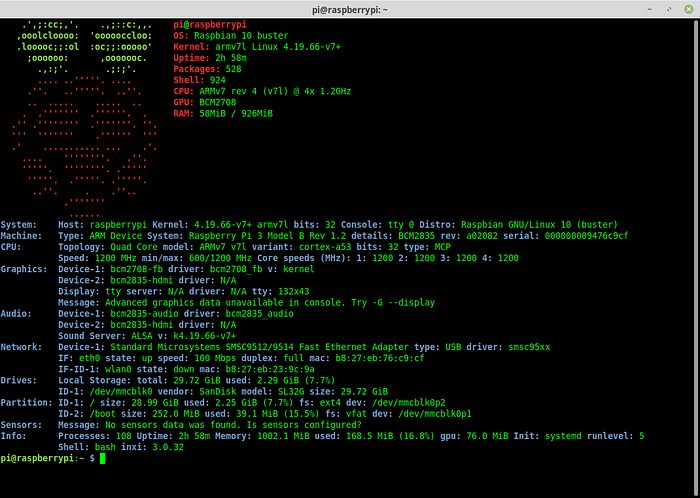
Task: Click the shell prompt 'pi@raspberrypi:~ $'
Action: pyautogui.click(x=47, y=459)
